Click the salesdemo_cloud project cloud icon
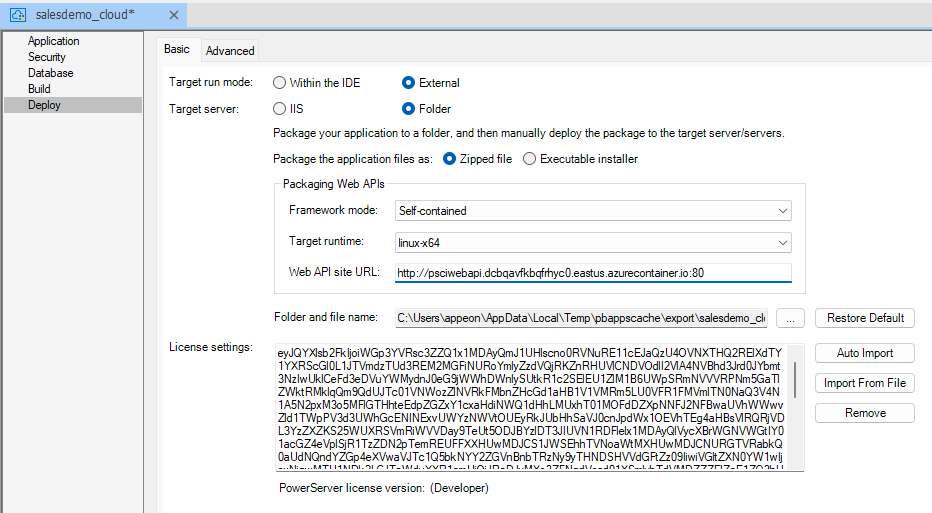The image size is (932, 513). tap(18, 15)
